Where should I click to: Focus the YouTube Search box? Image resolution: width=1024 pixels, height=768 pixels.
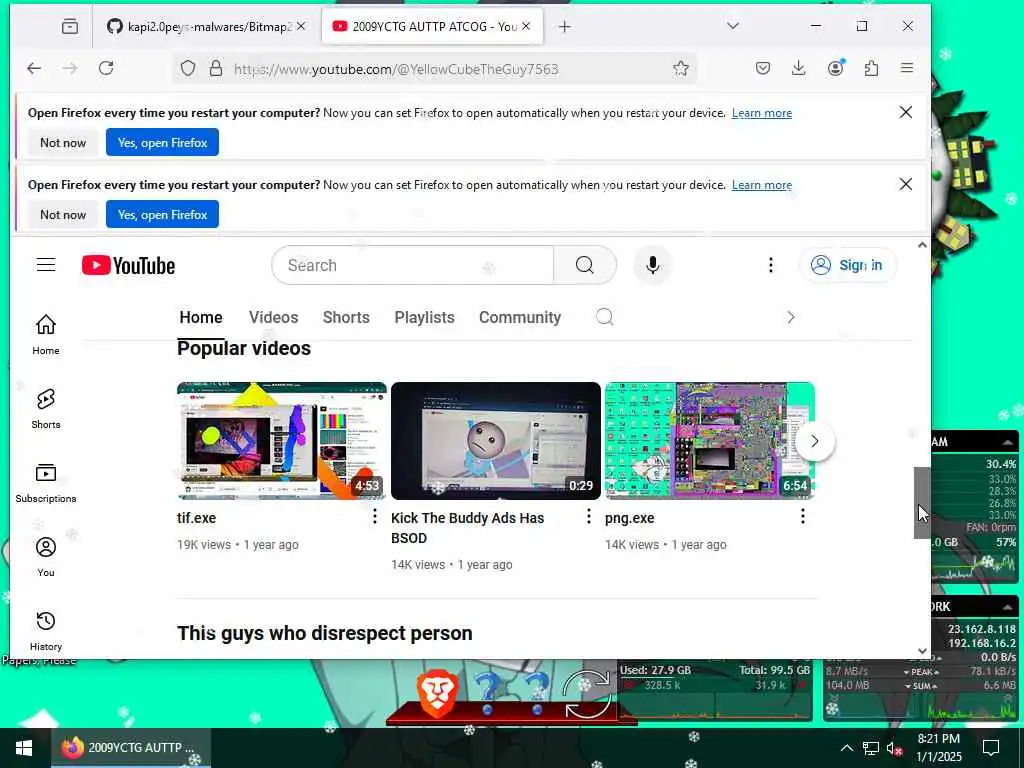point(413,265)
